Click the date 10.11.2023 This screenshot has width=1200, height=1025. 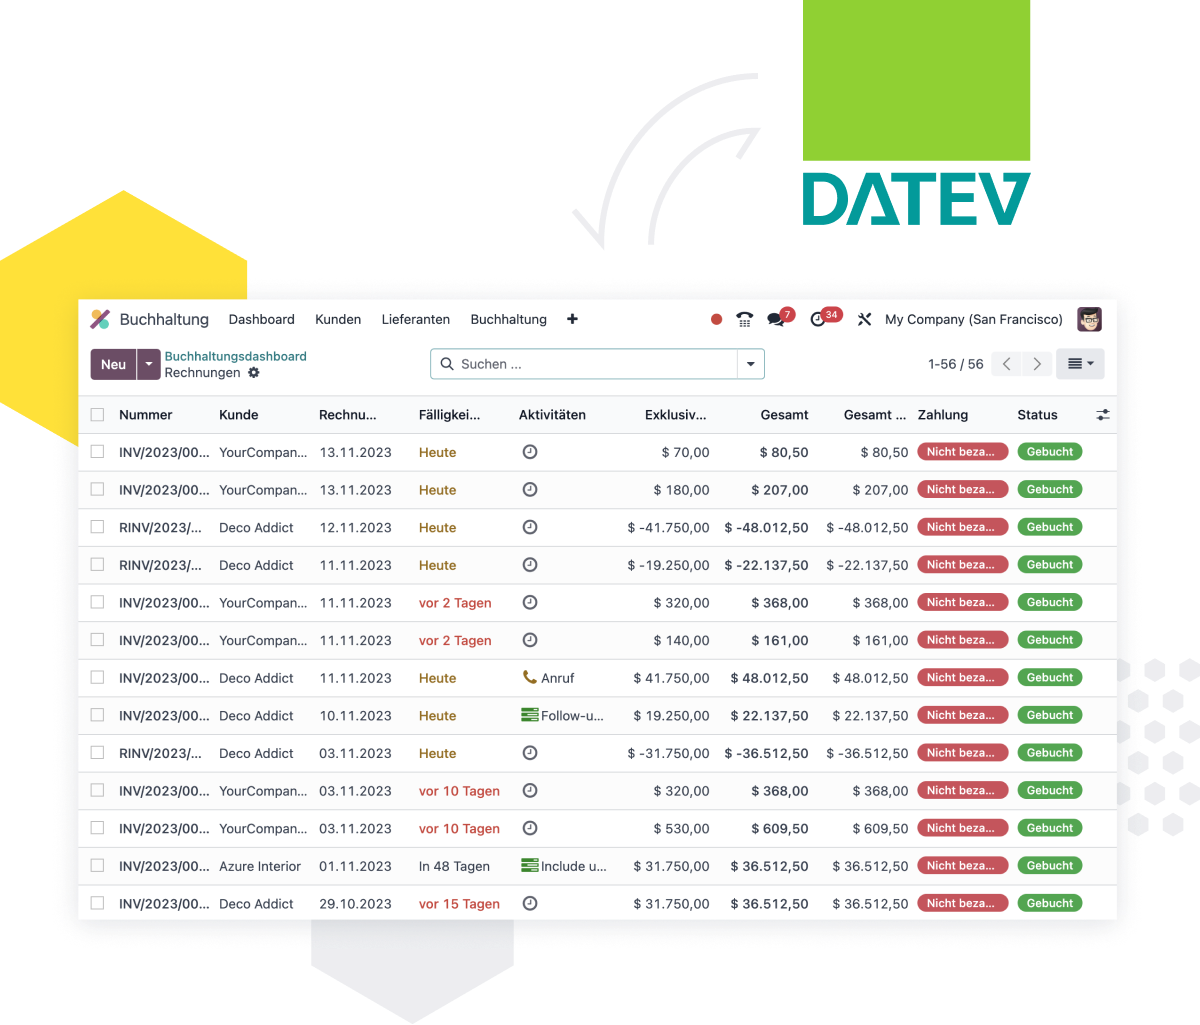point(356,715)
